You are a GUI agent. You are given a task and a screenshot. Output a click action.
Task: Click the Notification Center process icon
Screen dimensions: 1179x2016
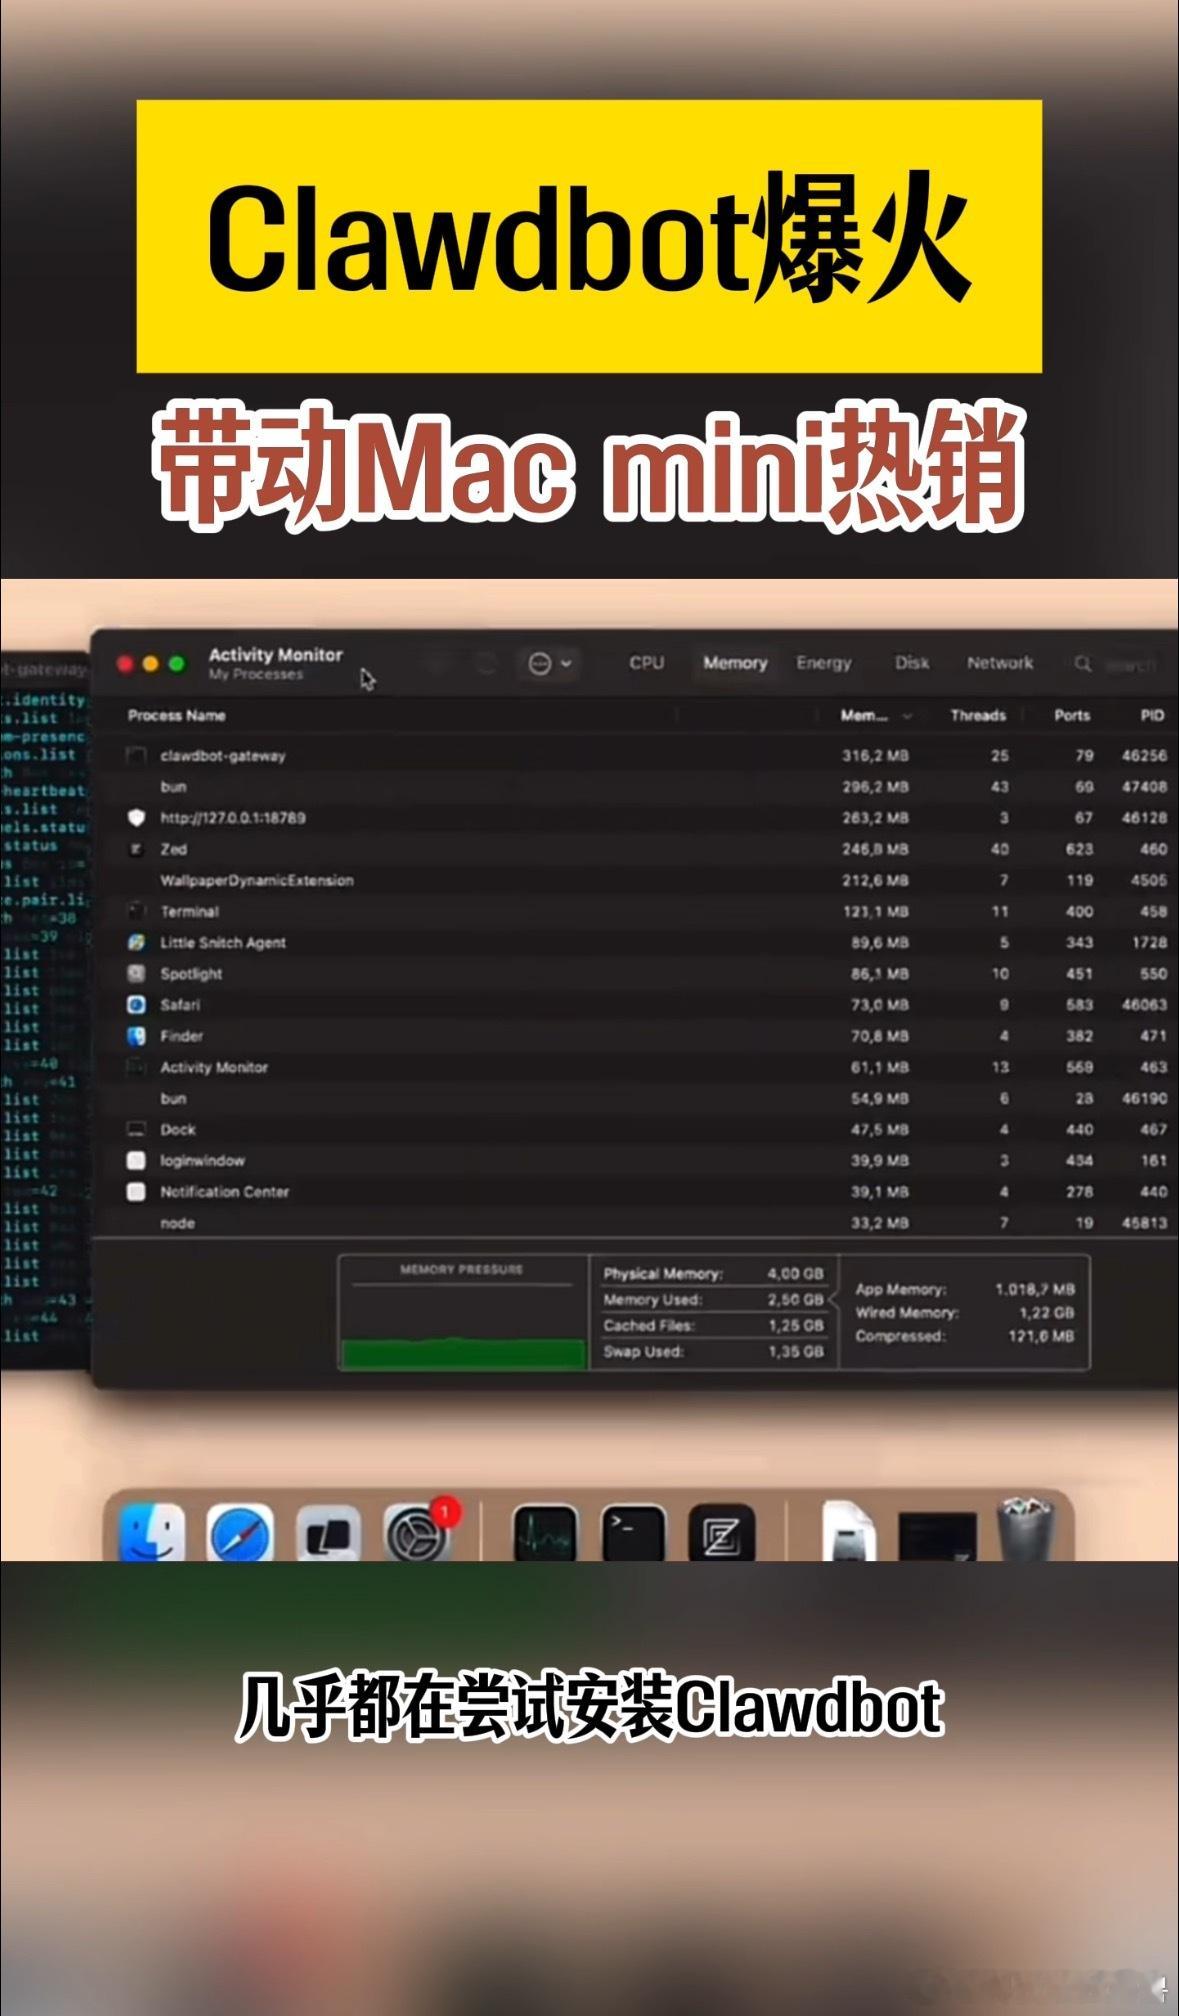[137, 1192]
